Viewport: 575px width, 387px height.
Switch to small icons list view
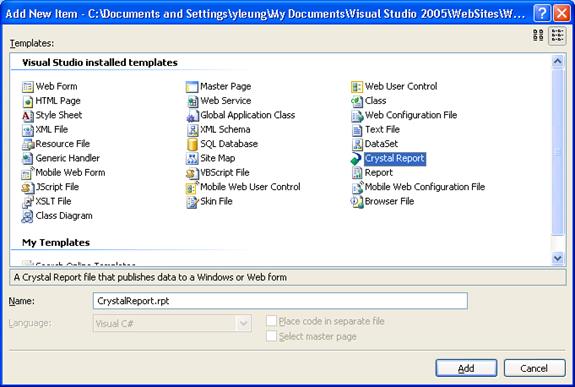tap(557, 36)
